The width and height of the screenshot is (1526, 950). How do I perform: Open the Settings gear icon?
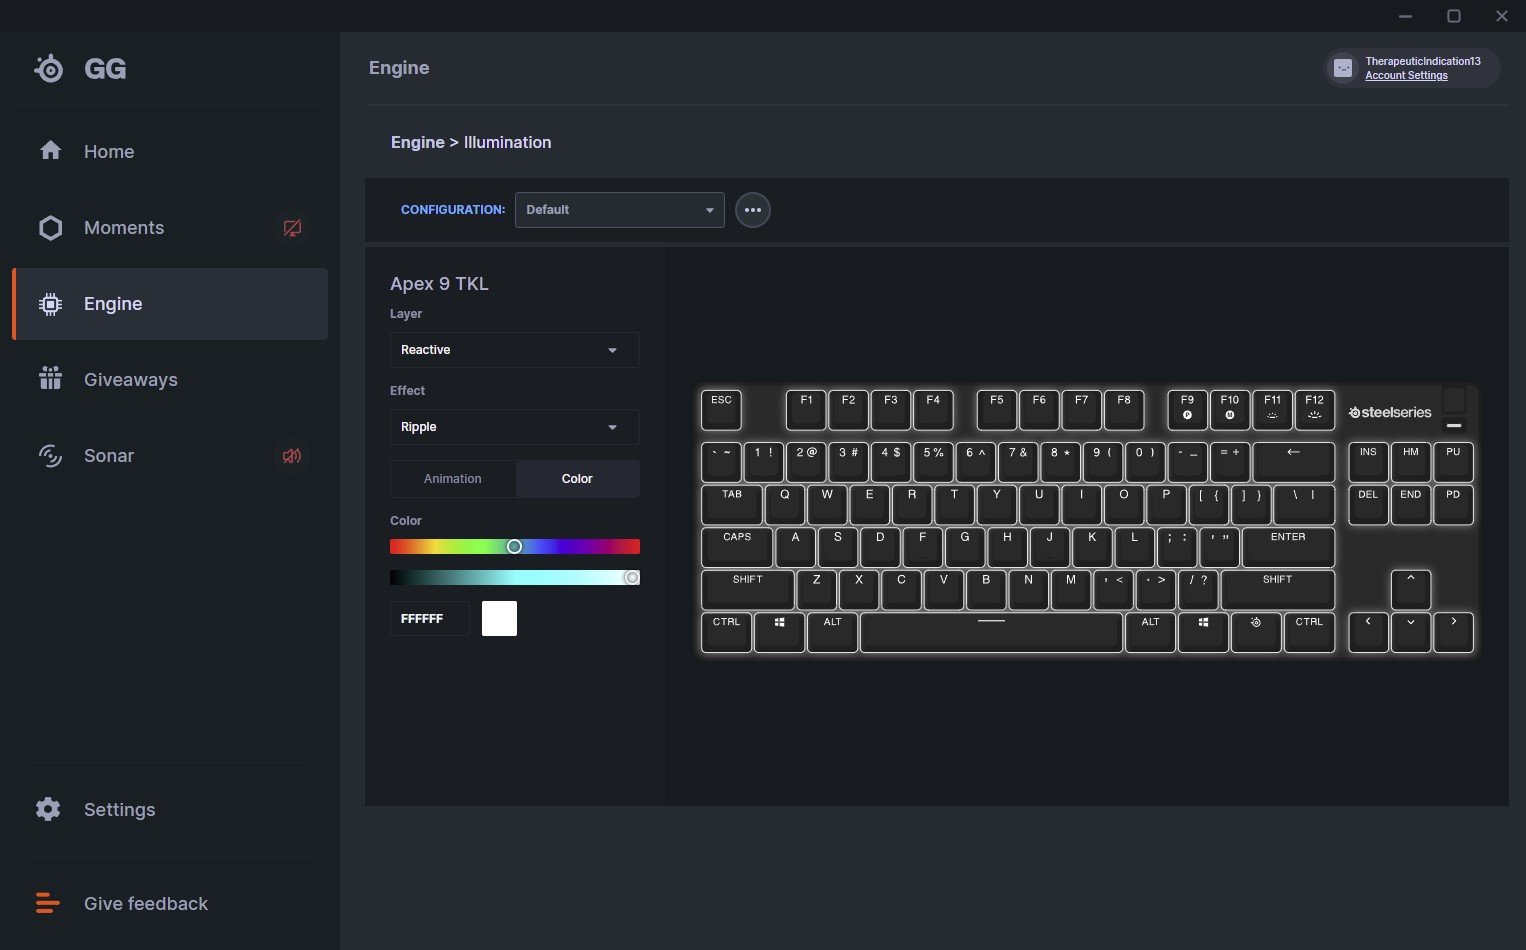(48, 809)
